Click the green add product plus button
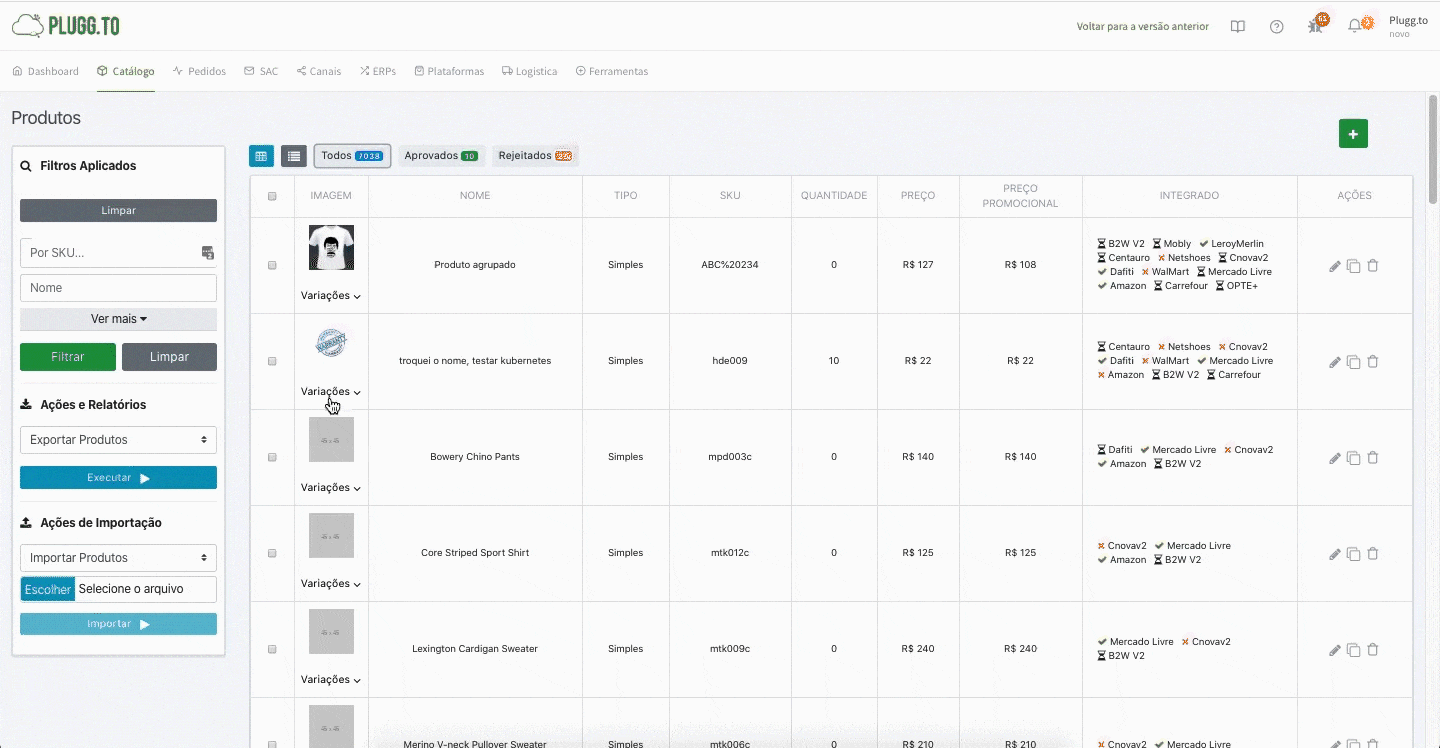The width and height of the screenshot is (1440, 748). pyautogui.click(x=1353, y=134)
